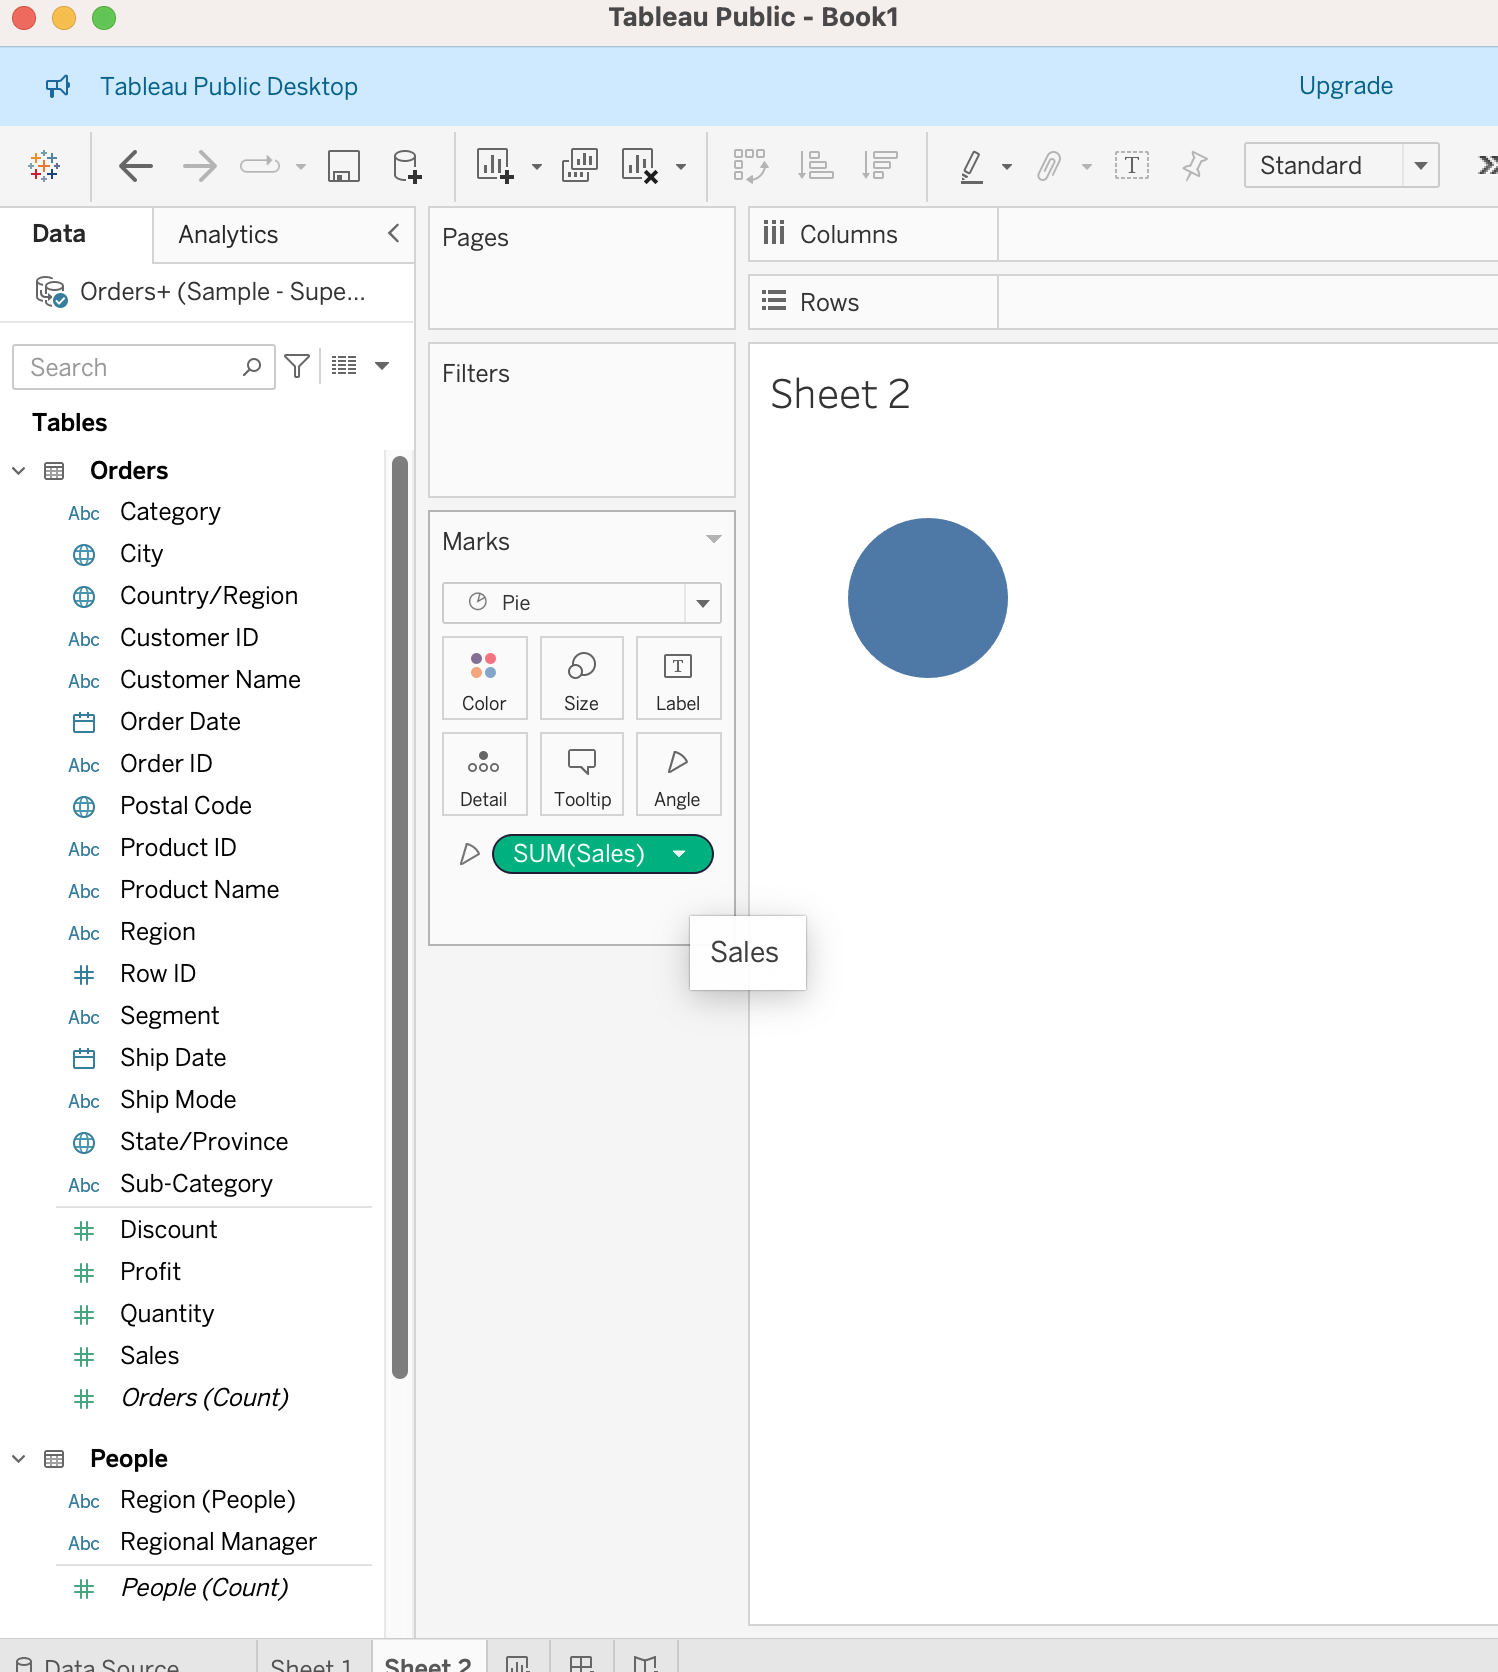This screenshot has width=1498, height=1672.
Task: Select the Regional Manager field
Action: 218,1542
